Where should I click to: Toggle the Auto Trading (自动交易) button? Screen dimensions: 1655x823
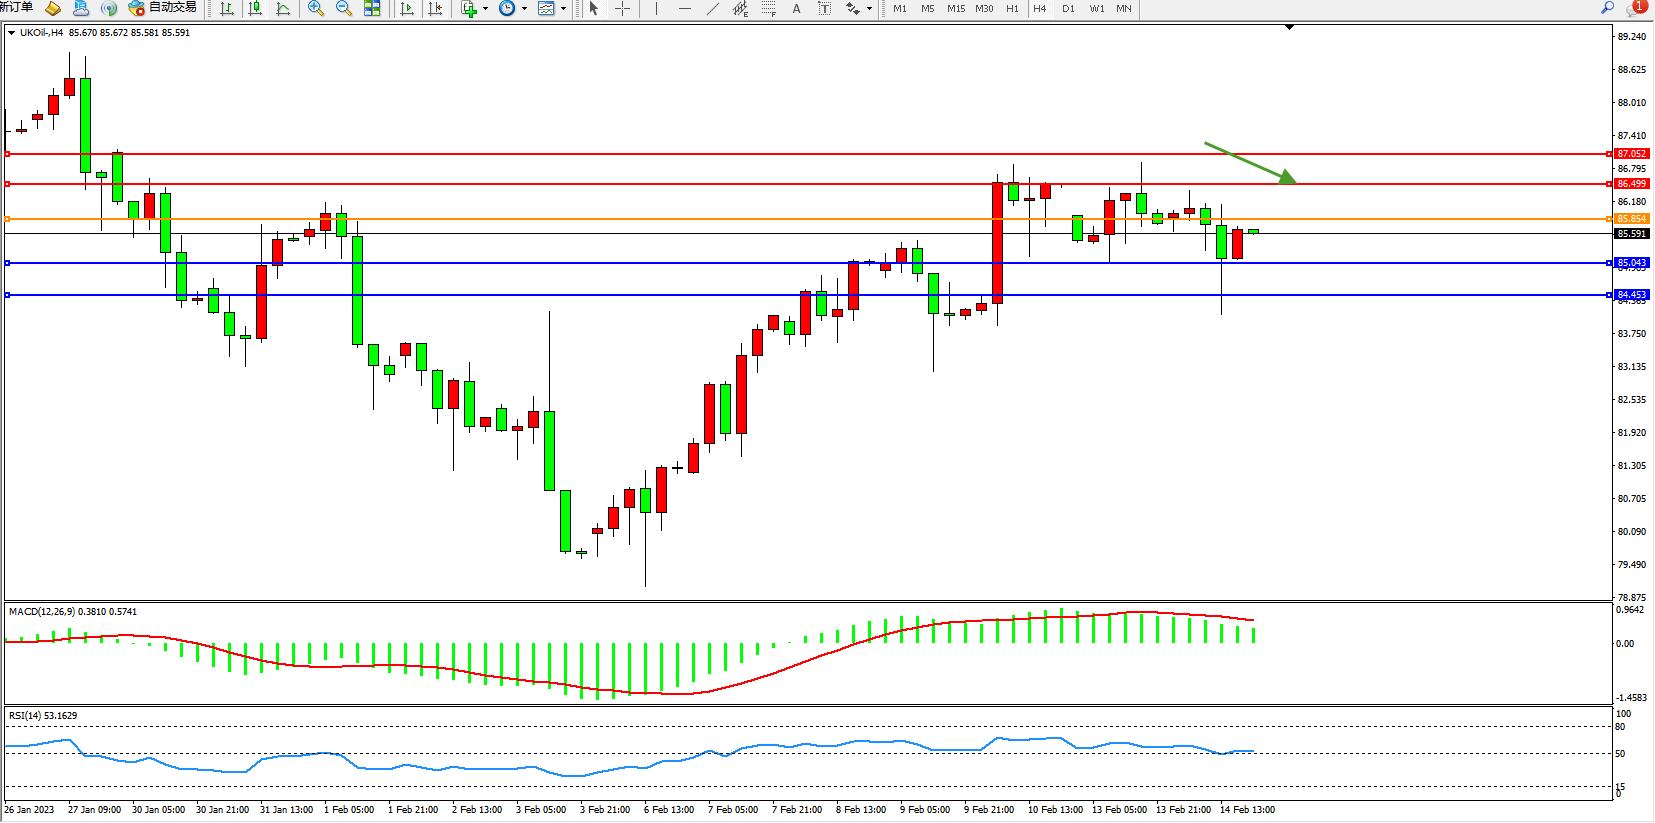163,8
